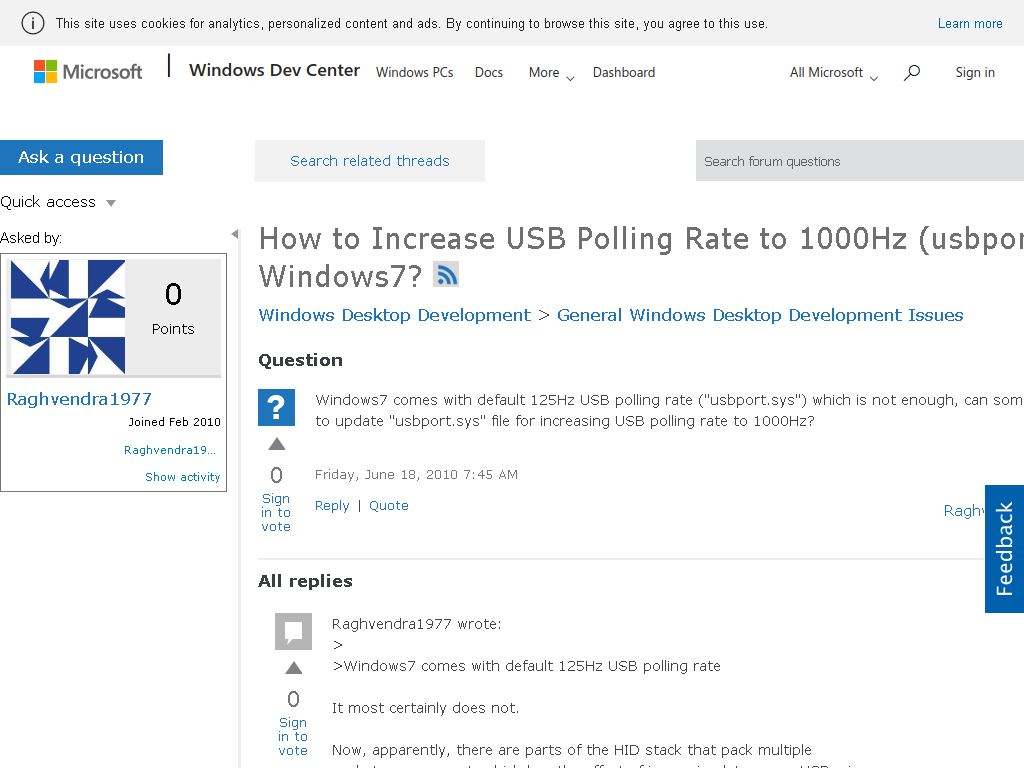Open the Docs nav item

pyautogui.click(x=488, y=72)
